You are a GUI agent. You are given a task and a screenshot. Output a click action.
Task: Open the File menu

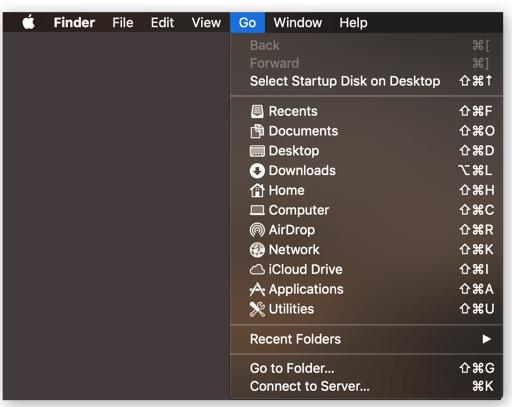pos(123,23)
